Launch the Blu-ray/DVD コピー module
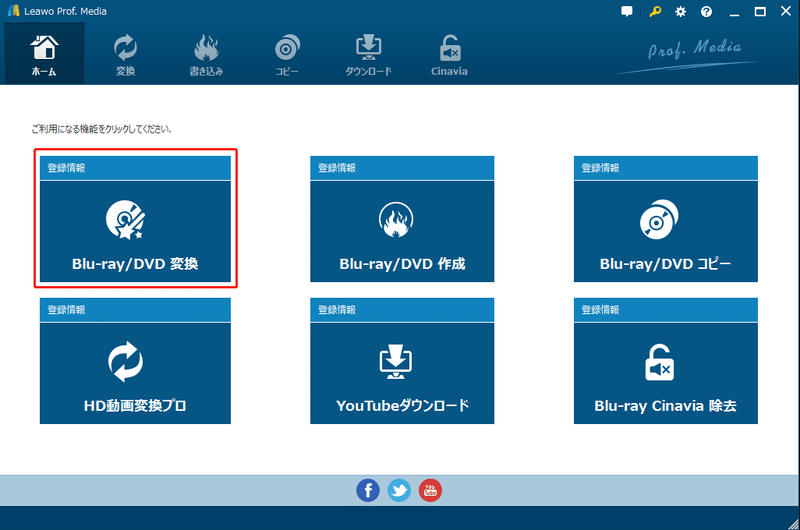The height and width of the screenshot is (530, 800). (x=666, y=231)
